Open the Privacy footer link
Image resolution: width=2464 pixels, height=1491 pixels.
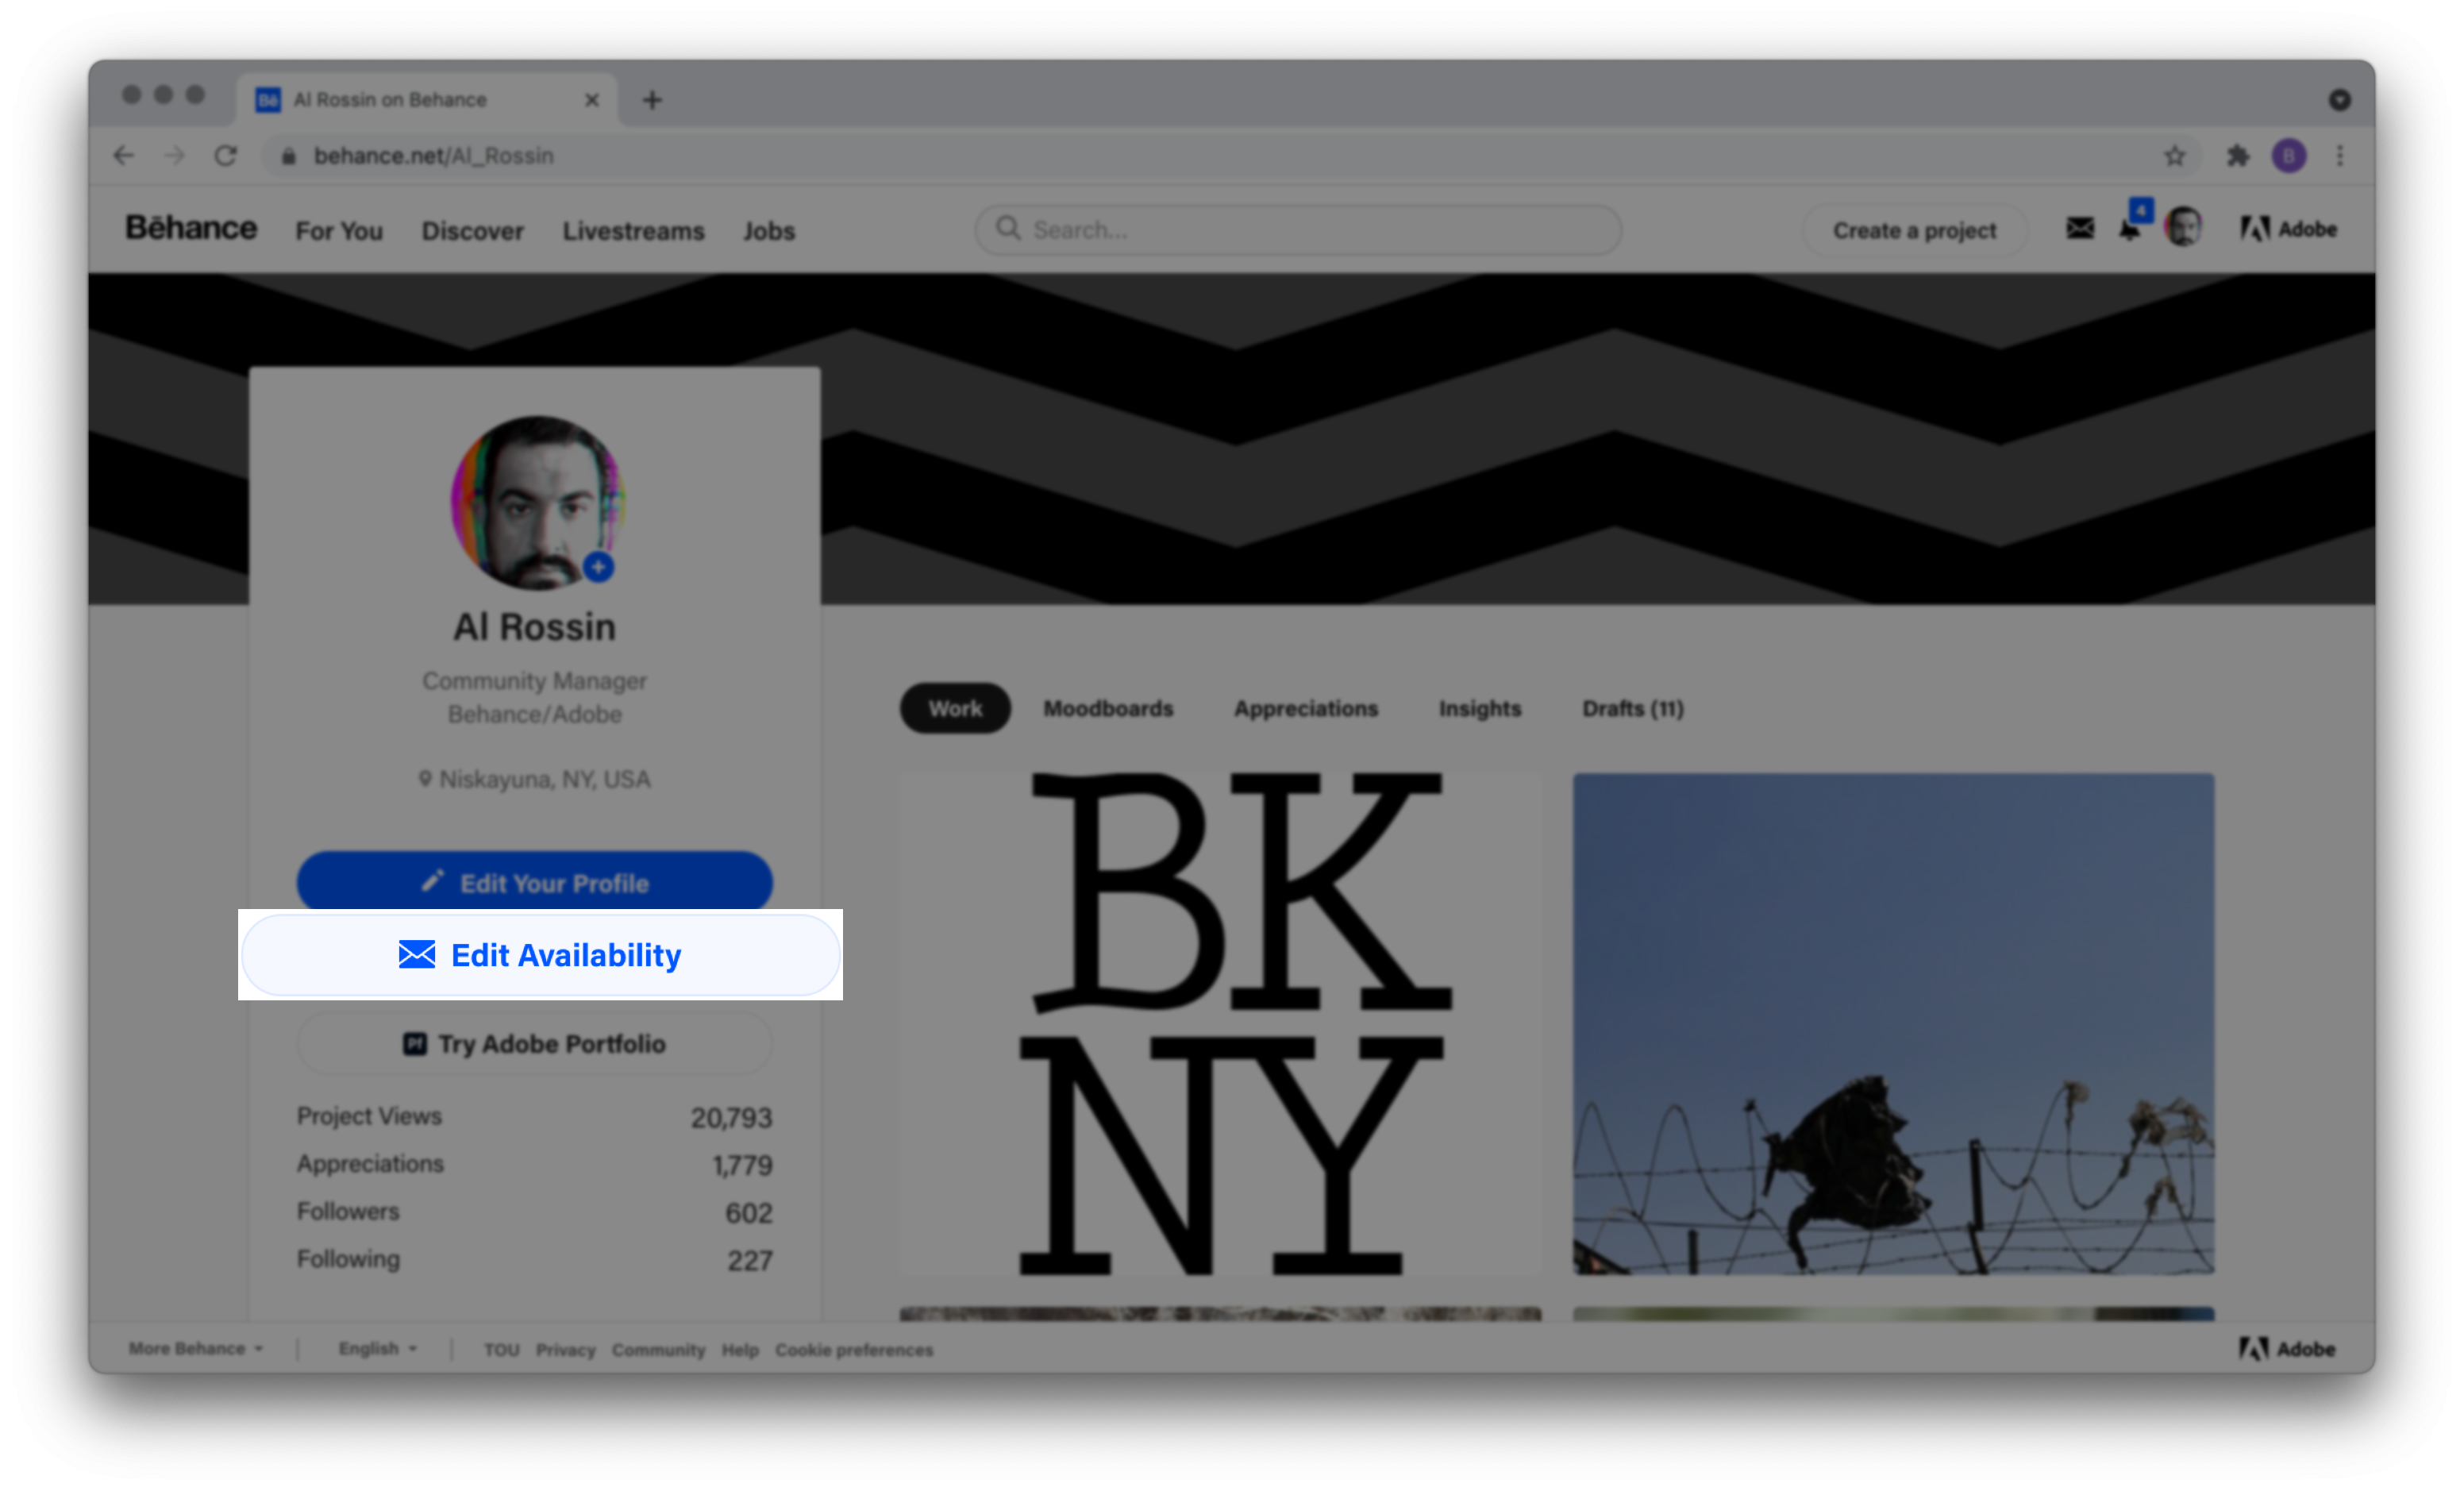click(565, 1350)
